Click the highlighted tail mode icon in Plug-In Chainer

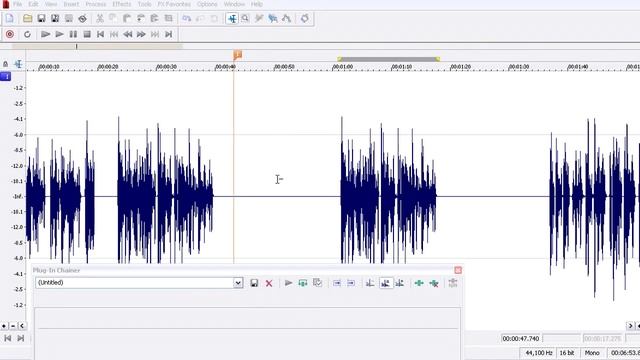coord(385,283)
